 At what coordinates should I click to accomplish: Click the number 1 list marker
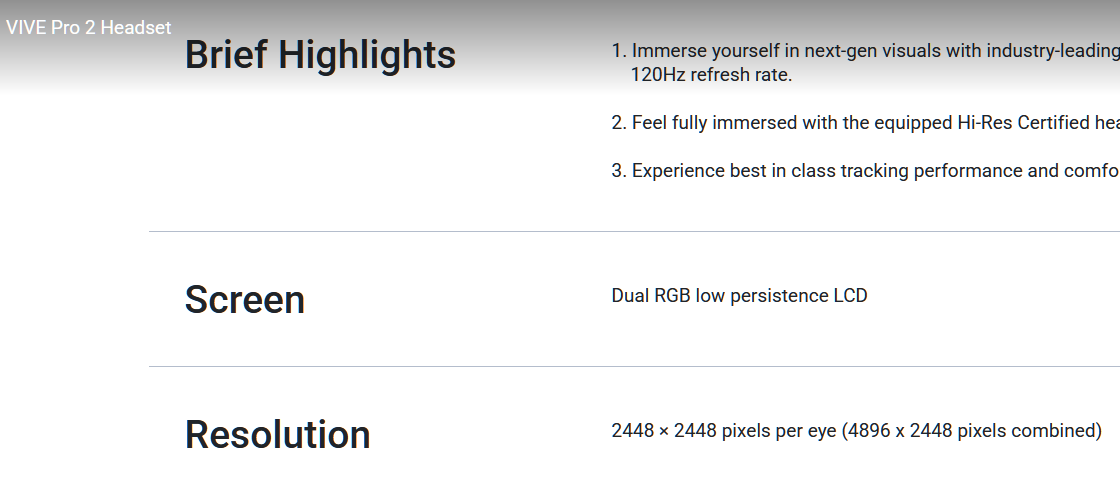[x=619, y=51]
